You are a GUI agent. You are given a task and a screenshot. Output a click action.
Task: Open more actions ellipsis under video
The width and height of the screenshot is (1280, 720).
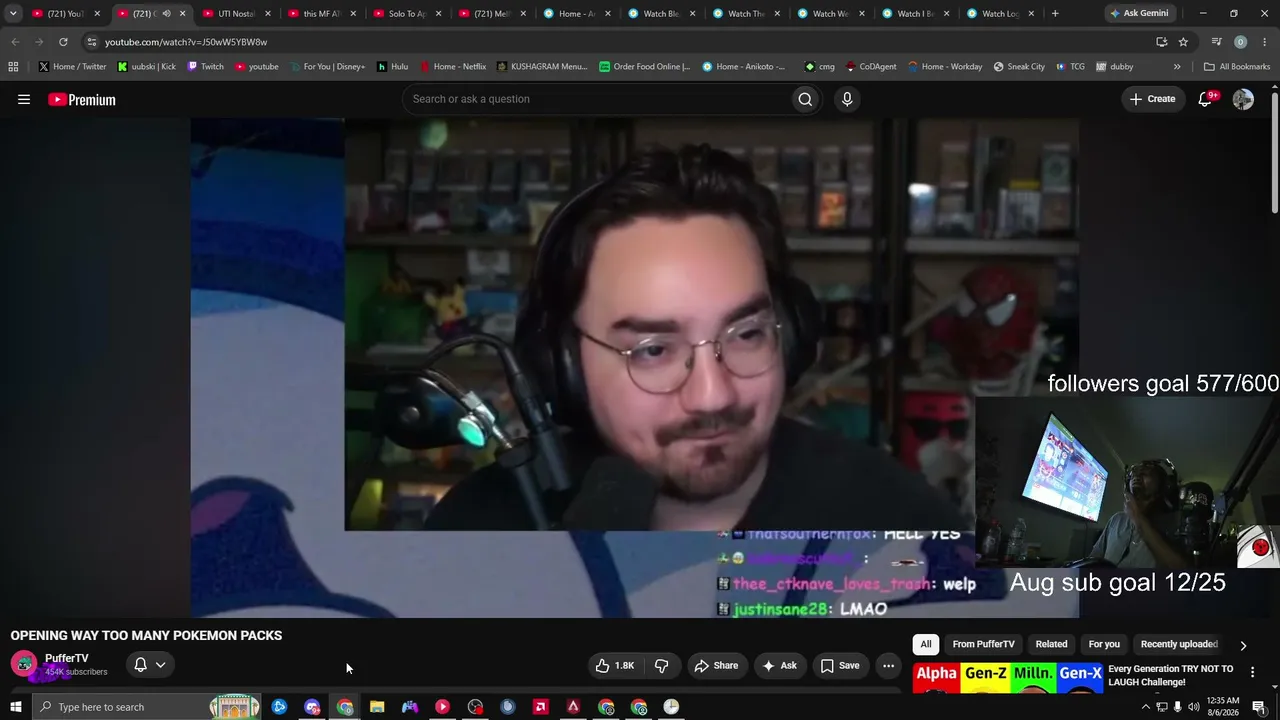pos(888,665)
